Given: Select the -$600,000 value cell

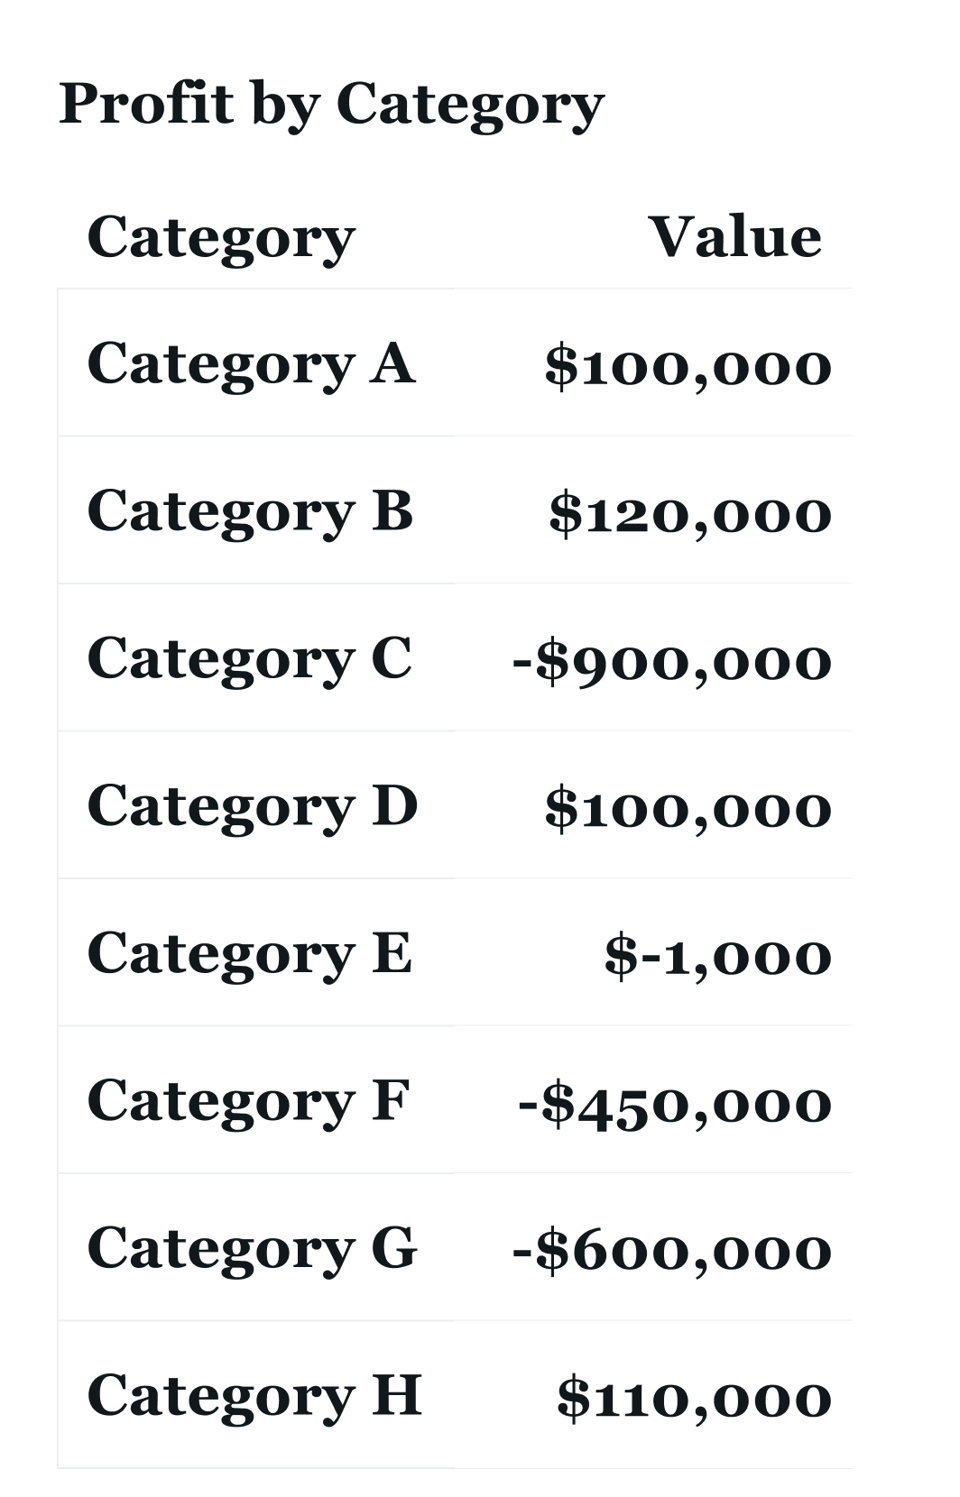Looking at the screenshot, I should pyautogui.click(x=672, y=1251).
